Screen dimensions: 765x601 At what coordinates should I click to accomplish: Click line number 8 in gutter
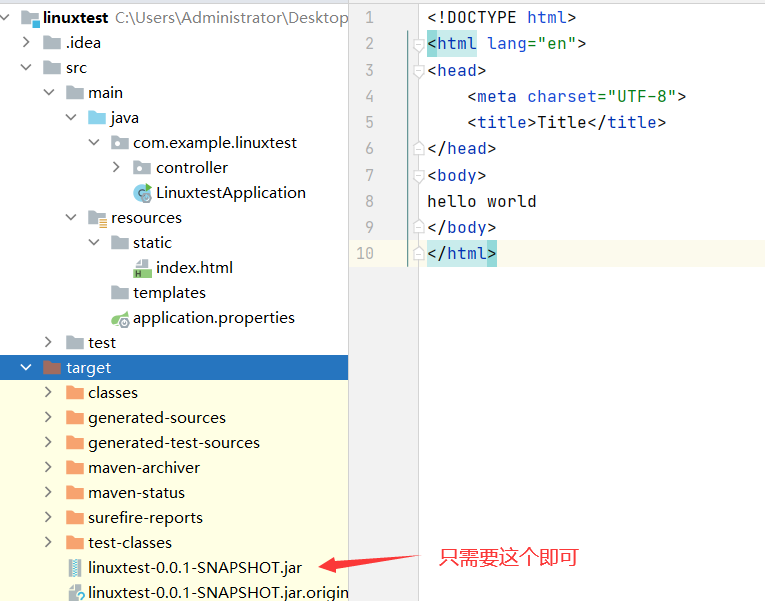(369, 201)
